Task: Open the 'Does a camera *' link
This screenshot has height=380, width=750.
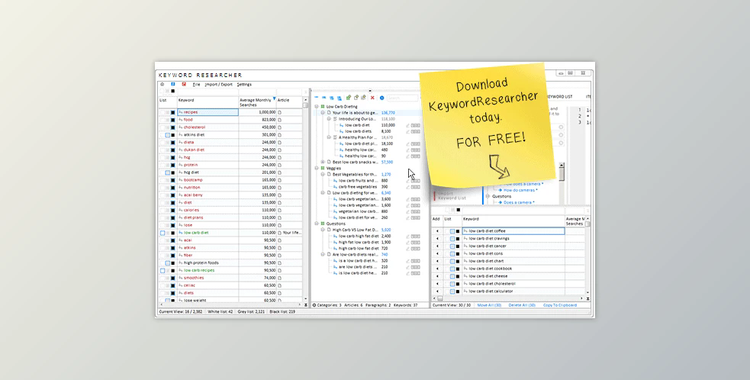Action: (518, 202)
